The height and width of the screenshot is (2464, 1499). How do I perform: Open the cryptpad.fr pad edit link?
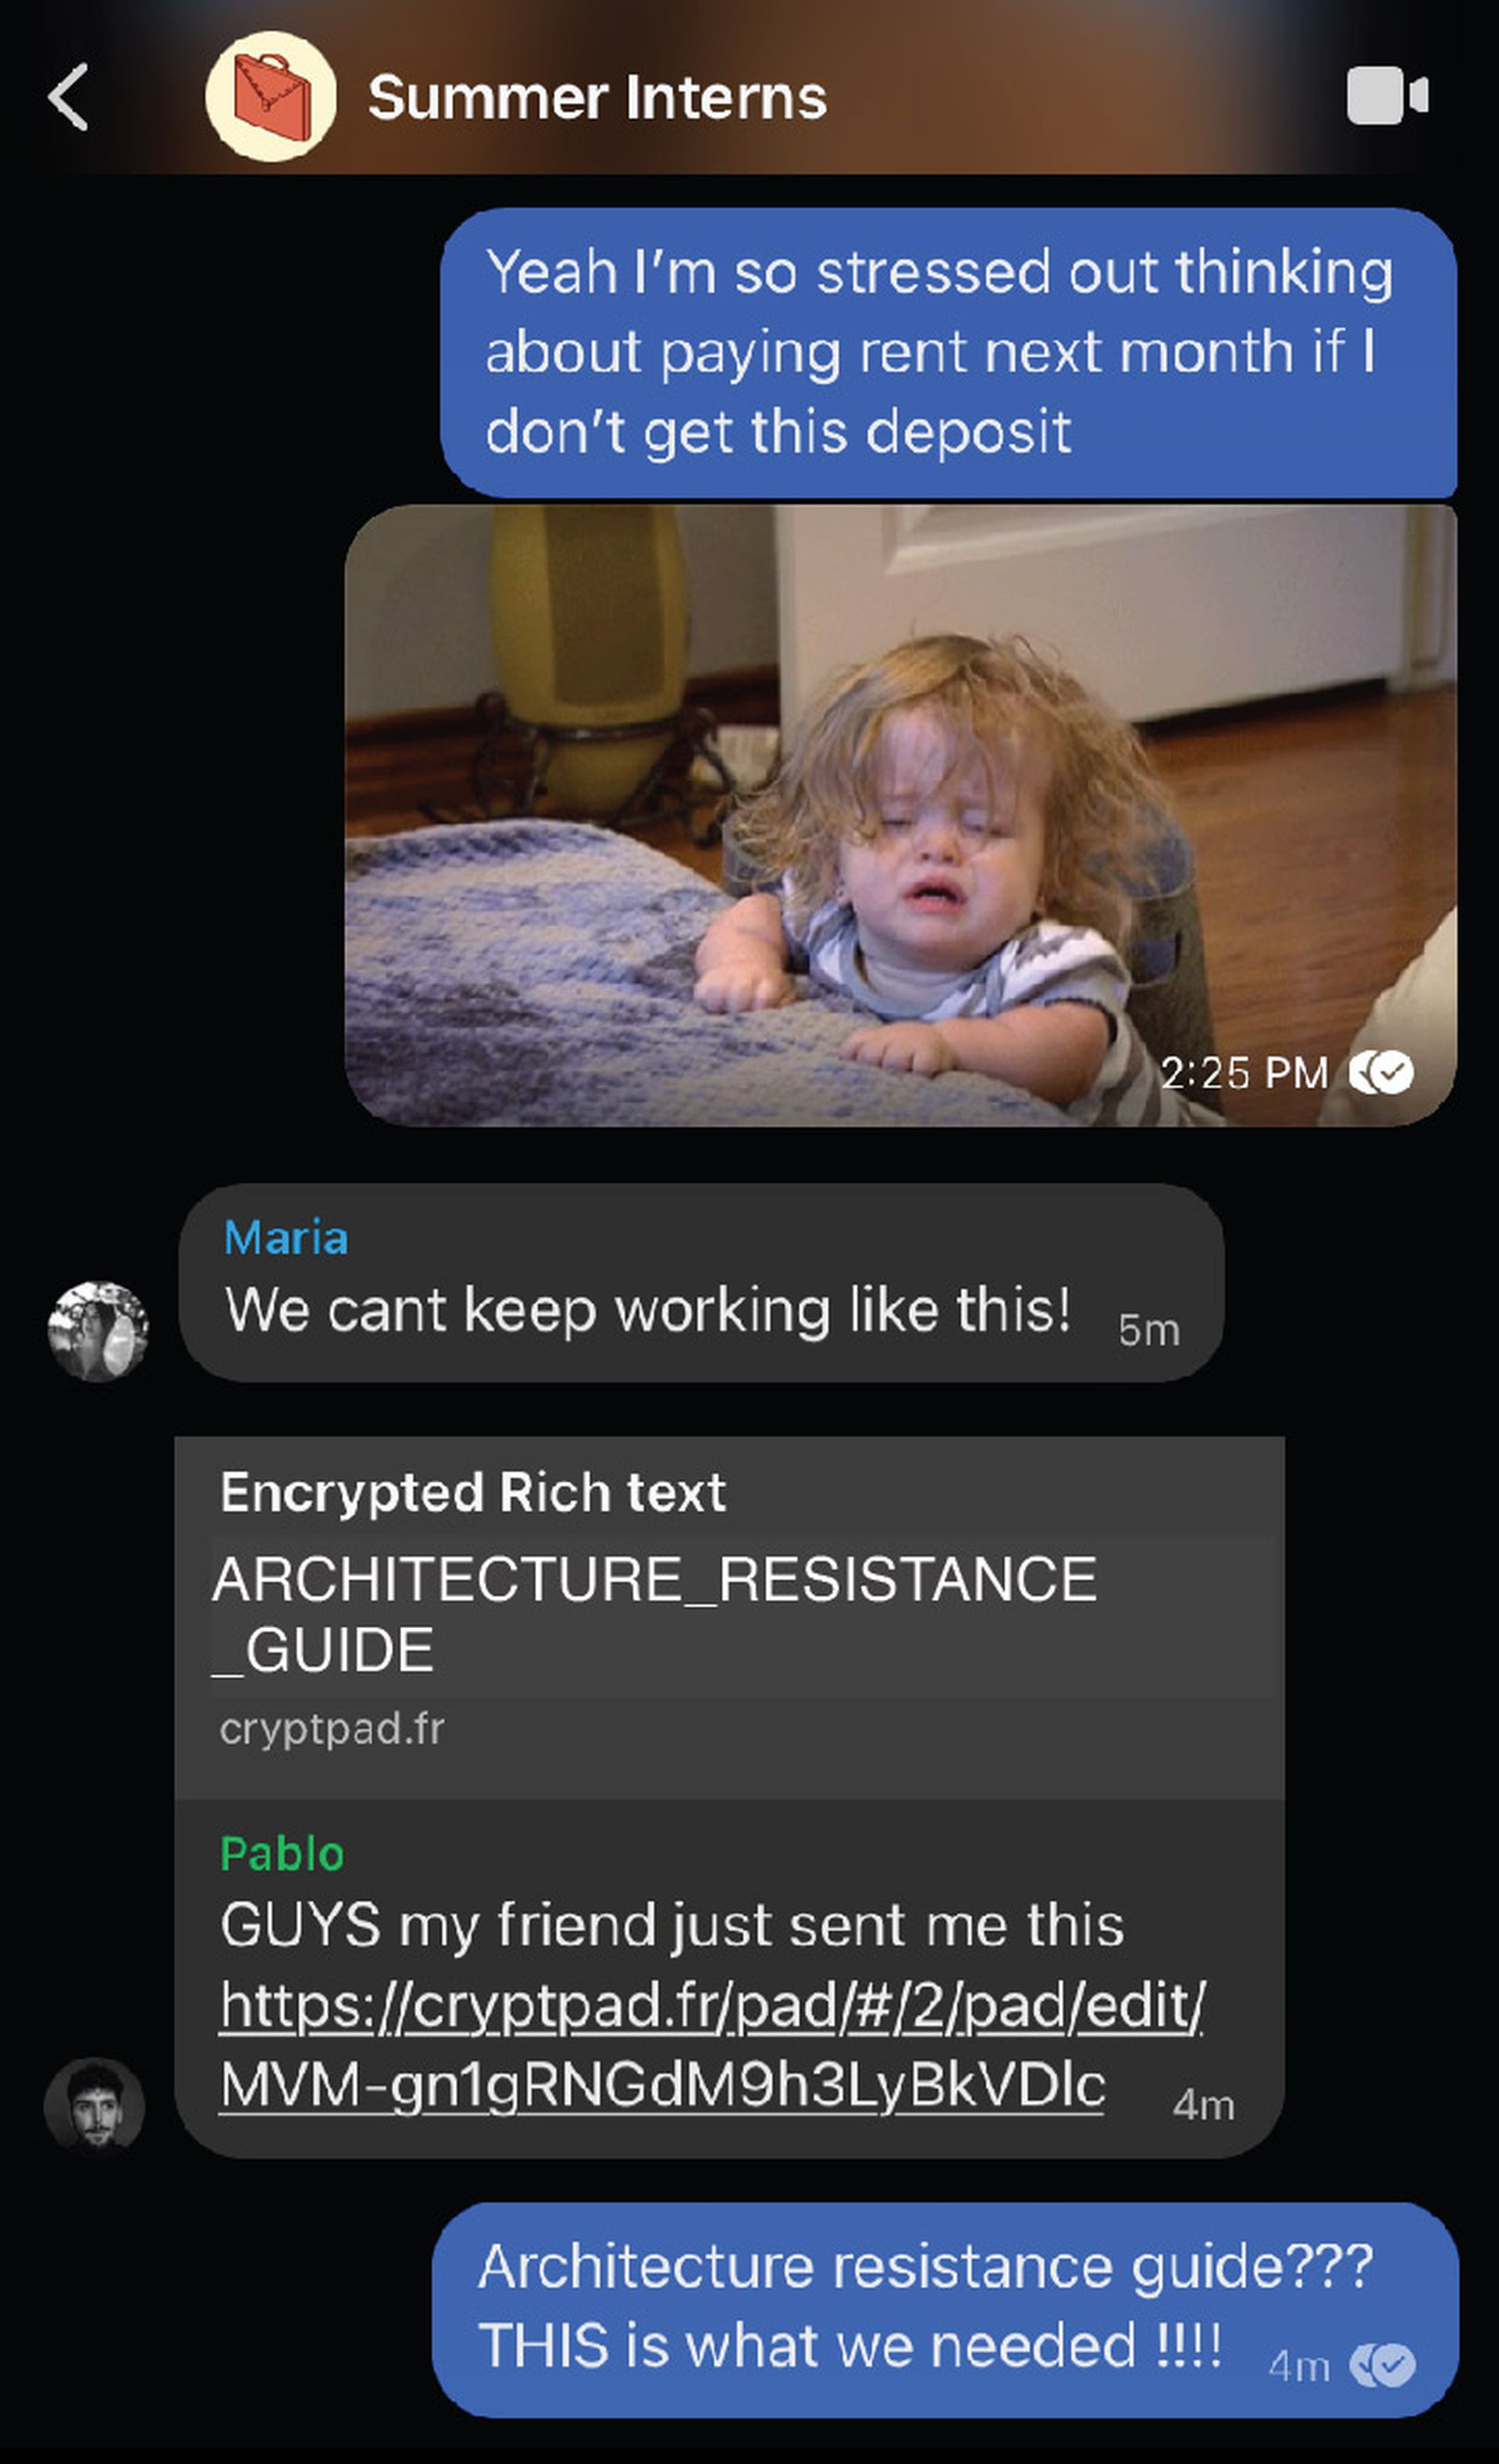click(x=712, y=2045)
